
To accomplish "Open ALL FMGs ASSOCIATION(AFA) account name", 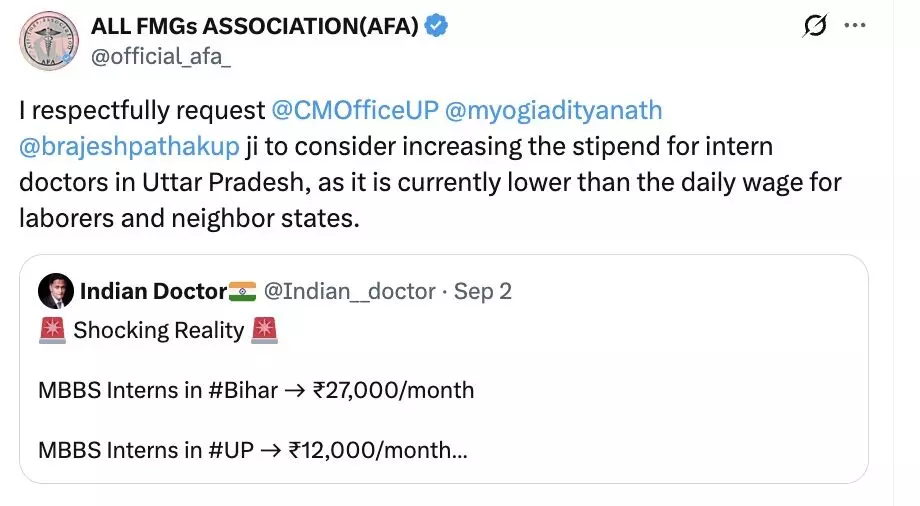I will click(254, 27).
